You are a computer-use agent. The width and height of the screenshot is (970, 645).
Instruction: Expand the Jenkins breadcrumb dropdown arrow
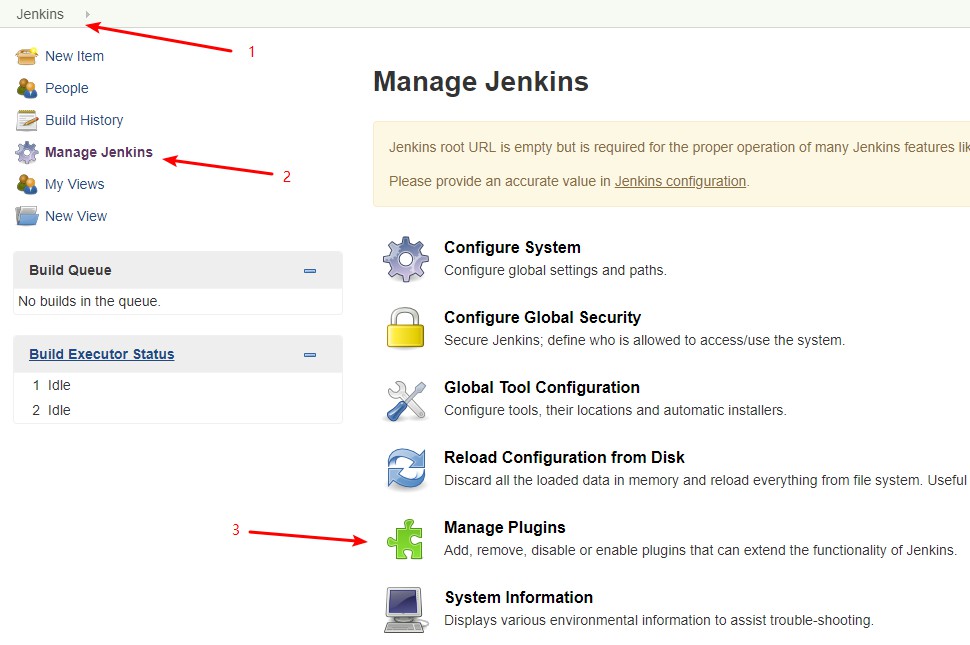88,14
